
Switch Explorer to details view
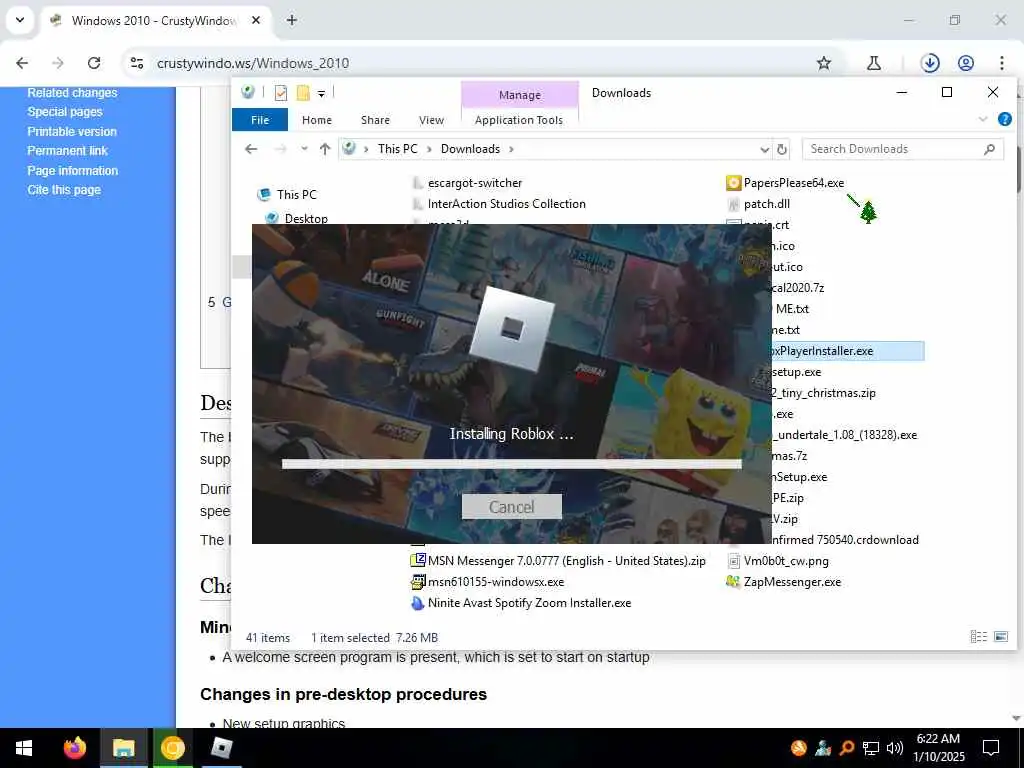pyautogui.click(x=978, y=637)
